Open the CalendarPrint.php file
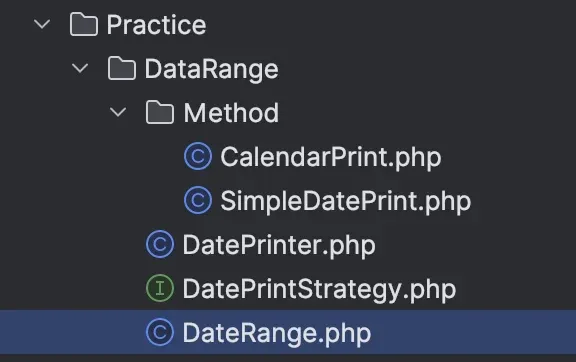The width and height of the screenshot is (576, 362). pos(331,158)
